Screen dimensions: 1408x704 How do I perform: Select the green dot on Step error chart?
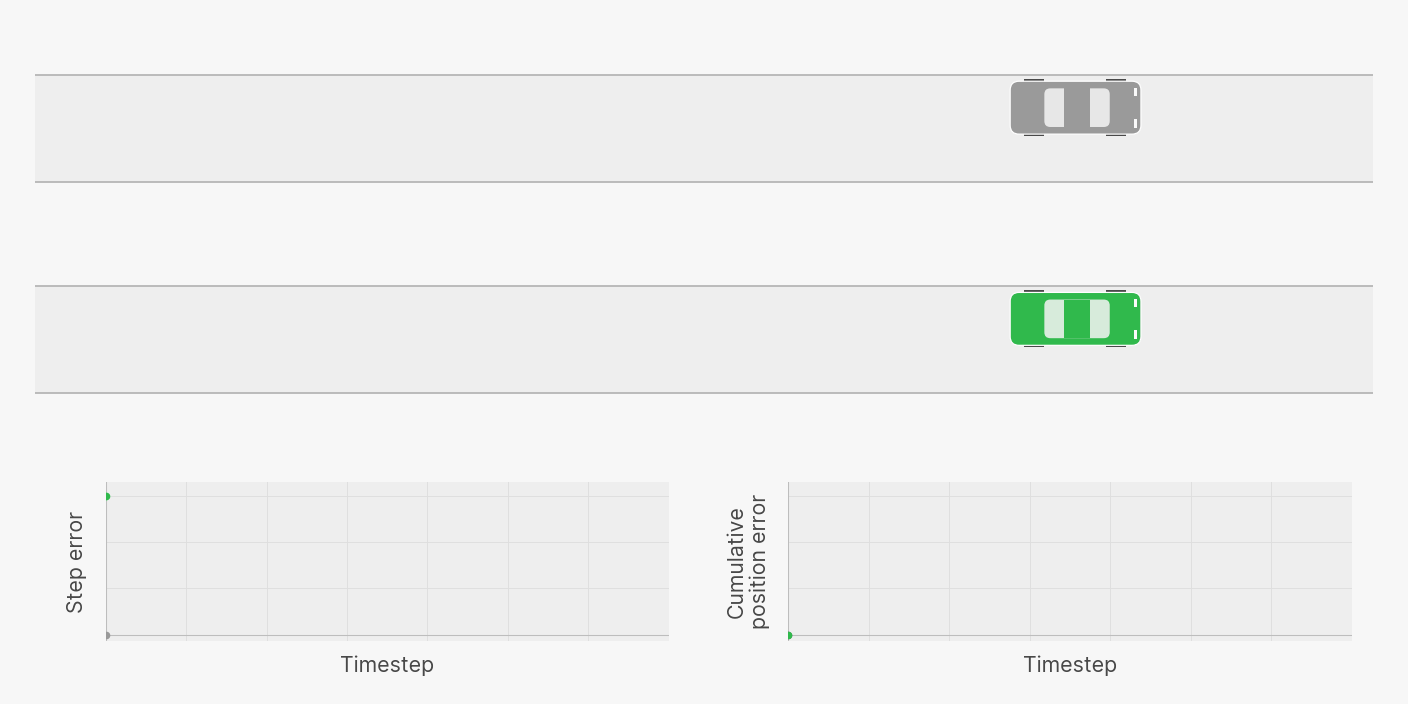[107, 496]
